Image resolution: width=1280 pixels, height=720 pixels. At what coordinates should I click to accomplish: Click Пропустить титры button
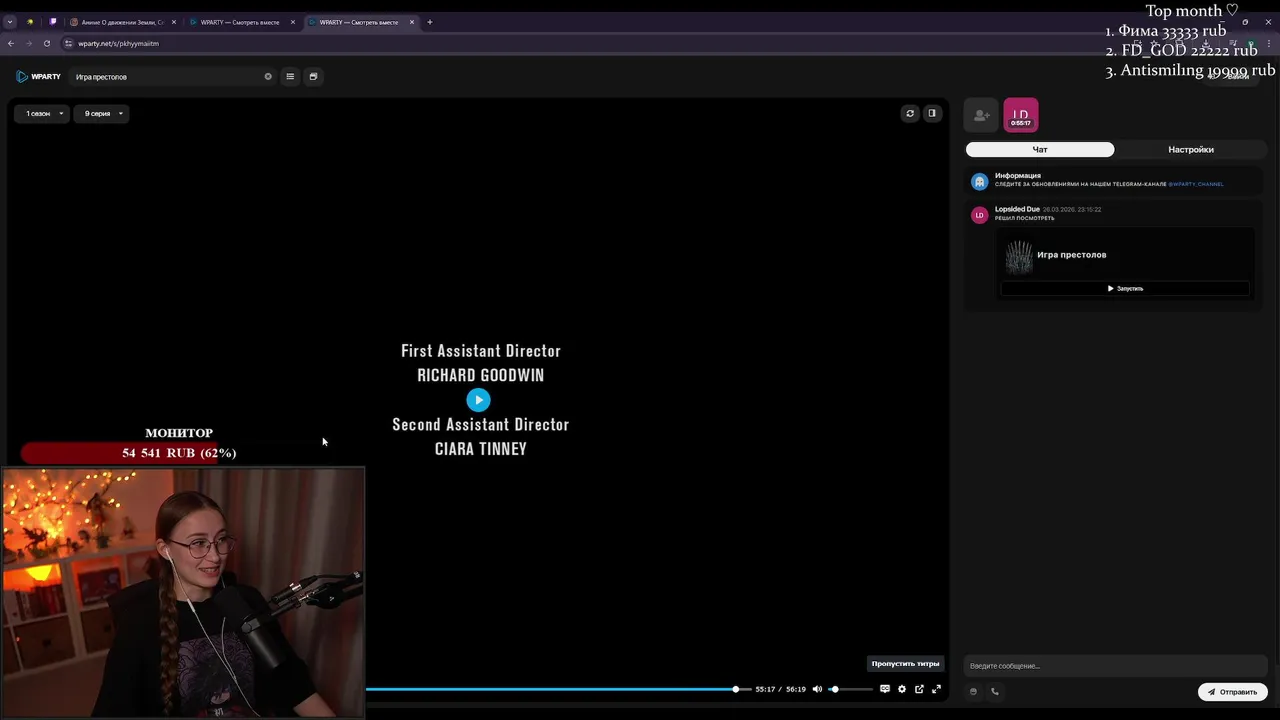pos(905,664)
